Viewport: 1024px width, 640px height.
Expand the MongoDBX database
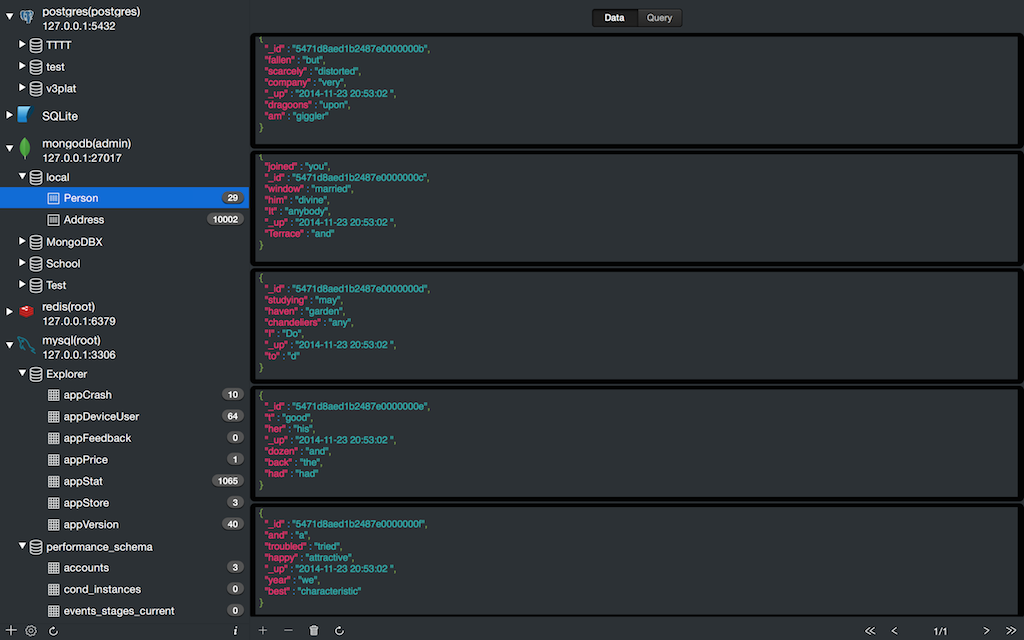point(23,242)
